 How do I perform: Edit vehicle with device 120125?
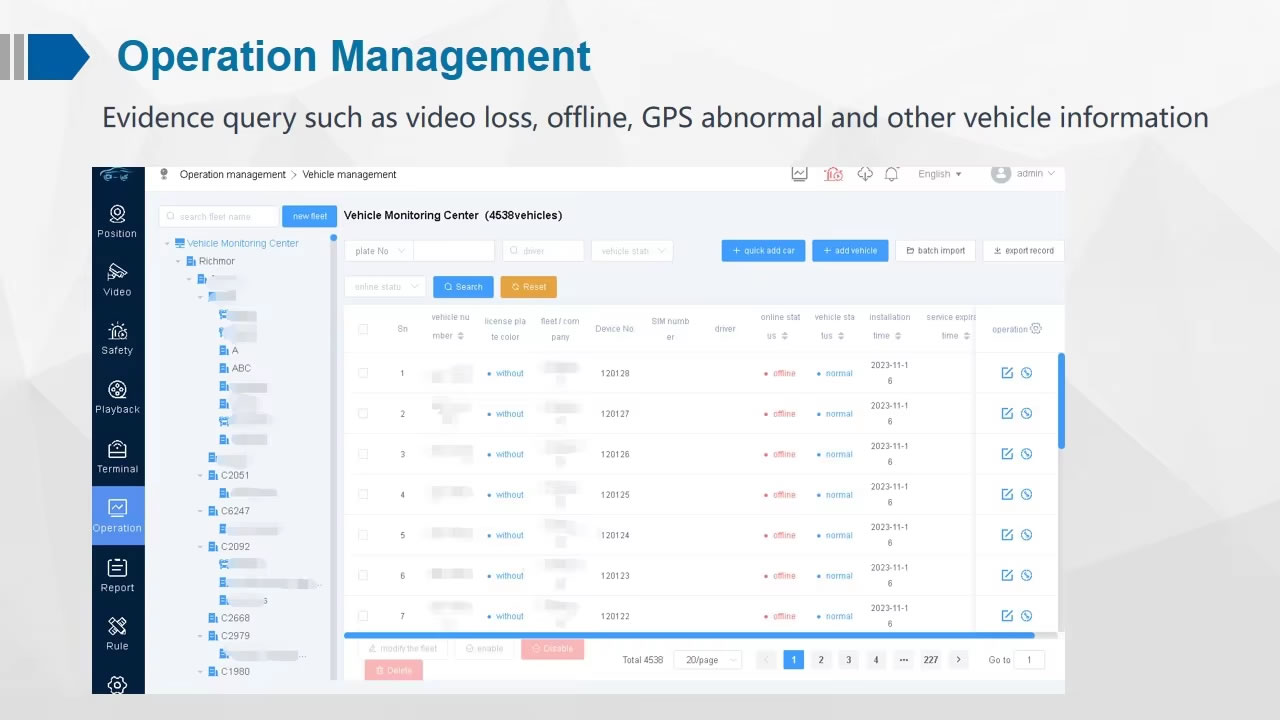(x=1007, y=494)
